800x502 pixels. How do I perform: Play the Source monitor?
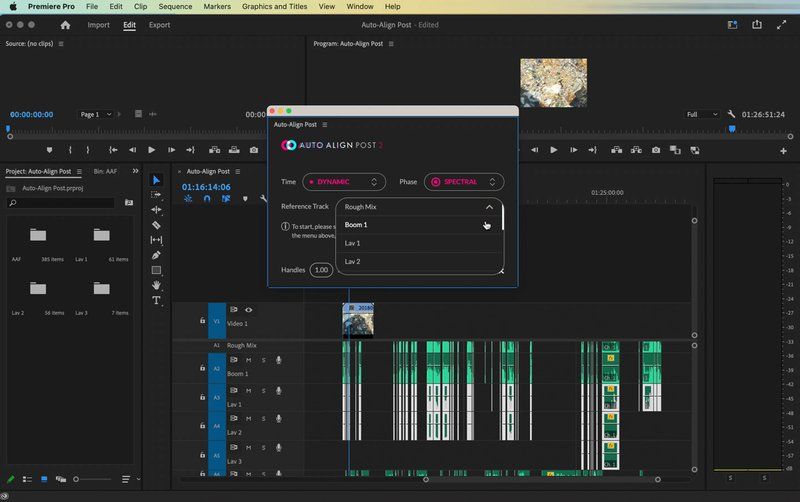tap(152, 150)
